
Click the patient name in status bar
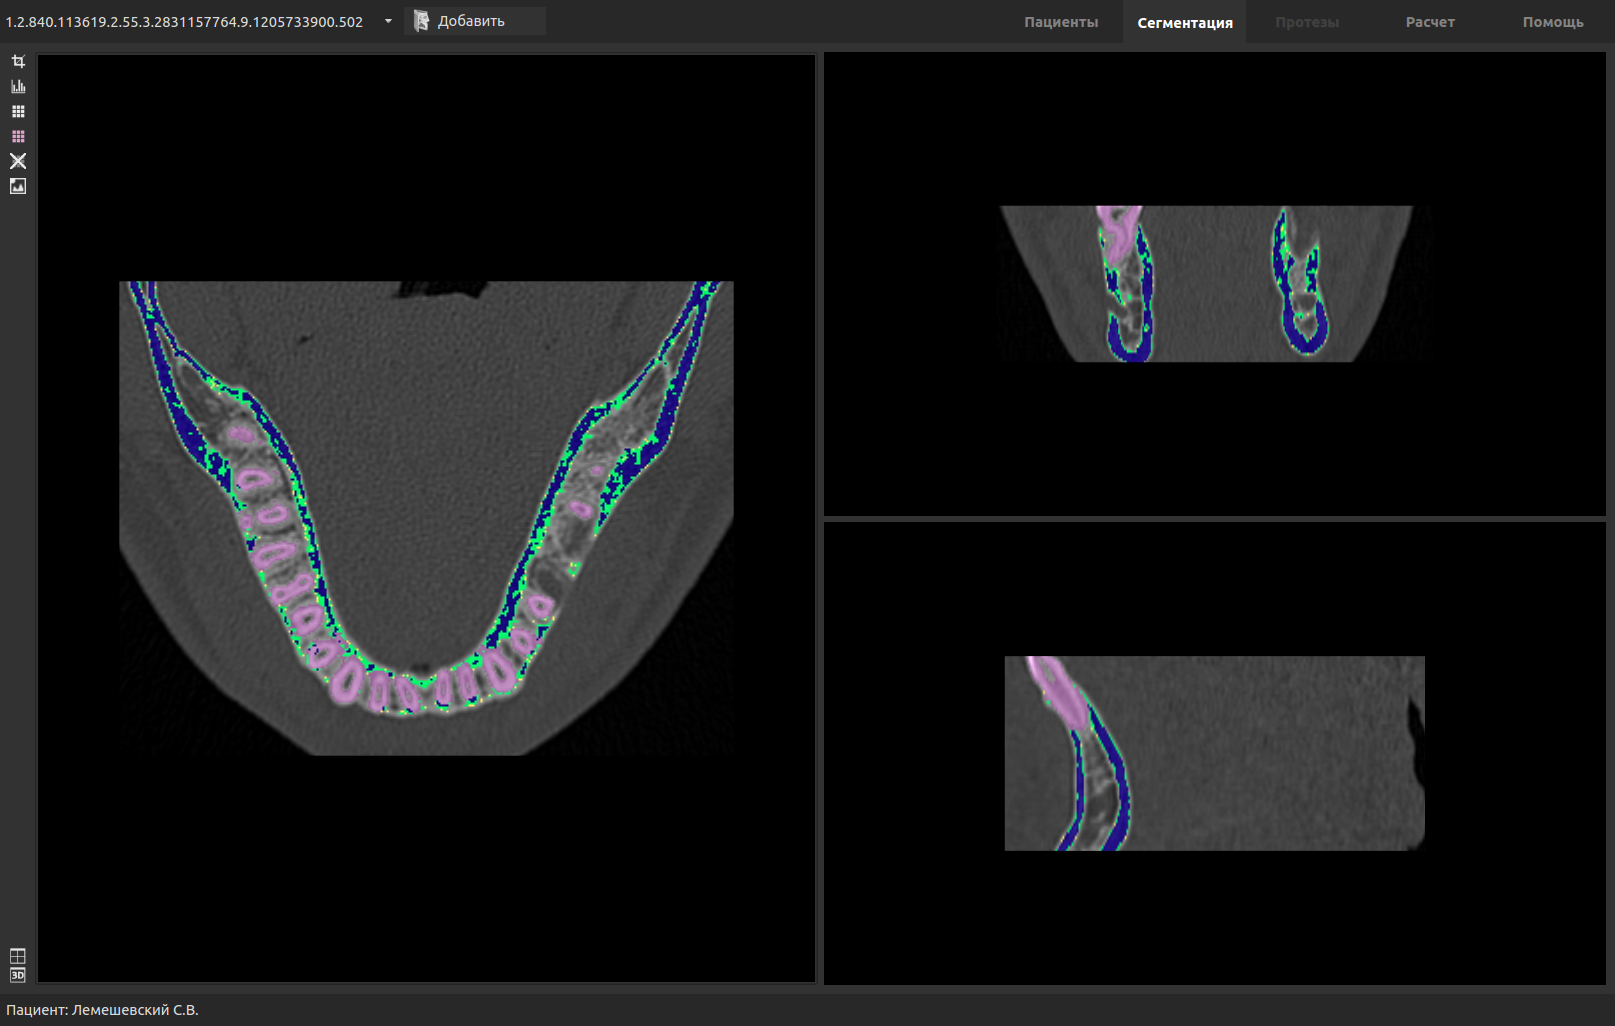[x=103, y=1010]
